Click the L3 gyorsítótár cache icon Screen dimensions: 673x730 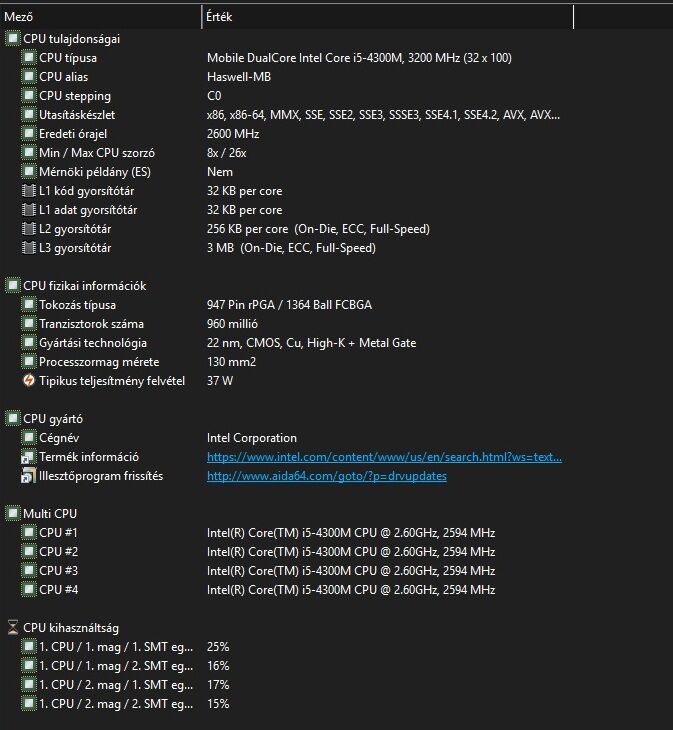click(x=29, y=248)
